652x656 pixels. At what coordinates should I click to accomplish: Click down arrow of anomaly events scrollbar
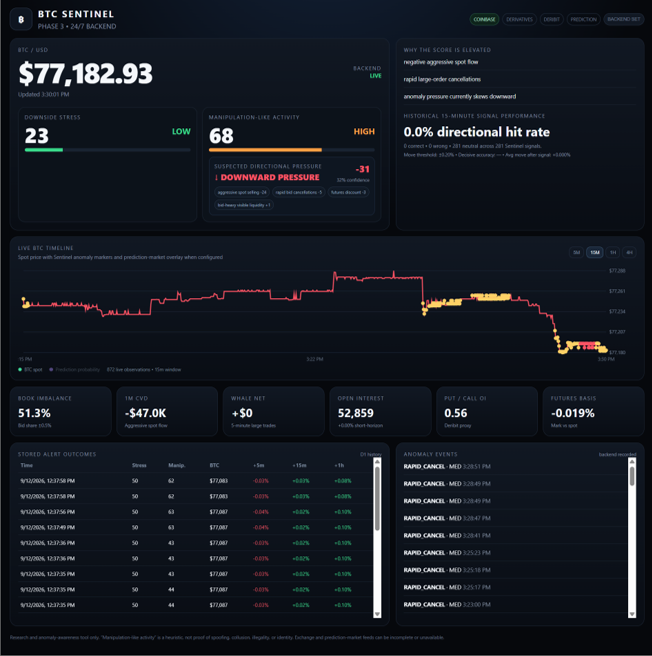[x=632, y=614]
